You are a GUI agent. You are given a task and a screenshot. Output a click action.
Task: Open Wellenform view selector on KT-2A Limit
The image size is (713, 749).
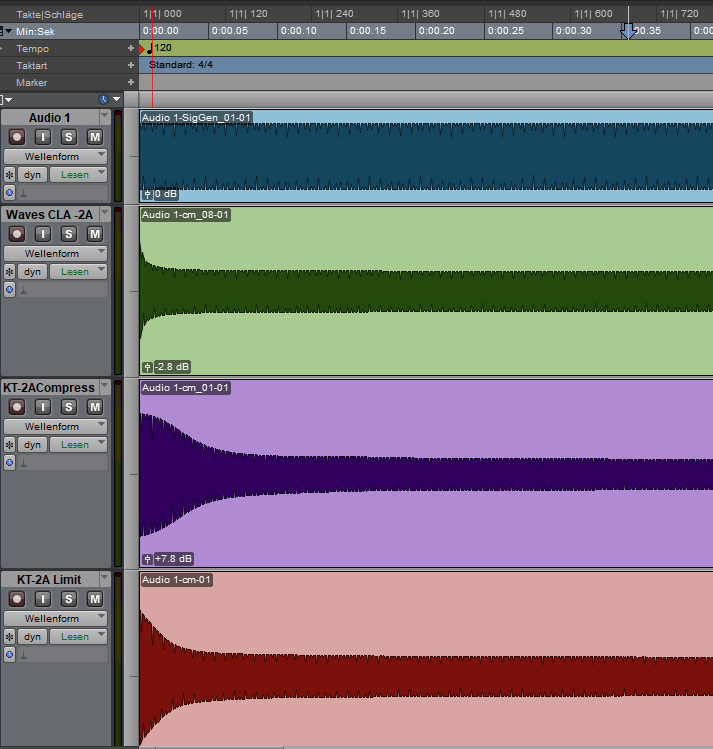click(x=56, y=618)
